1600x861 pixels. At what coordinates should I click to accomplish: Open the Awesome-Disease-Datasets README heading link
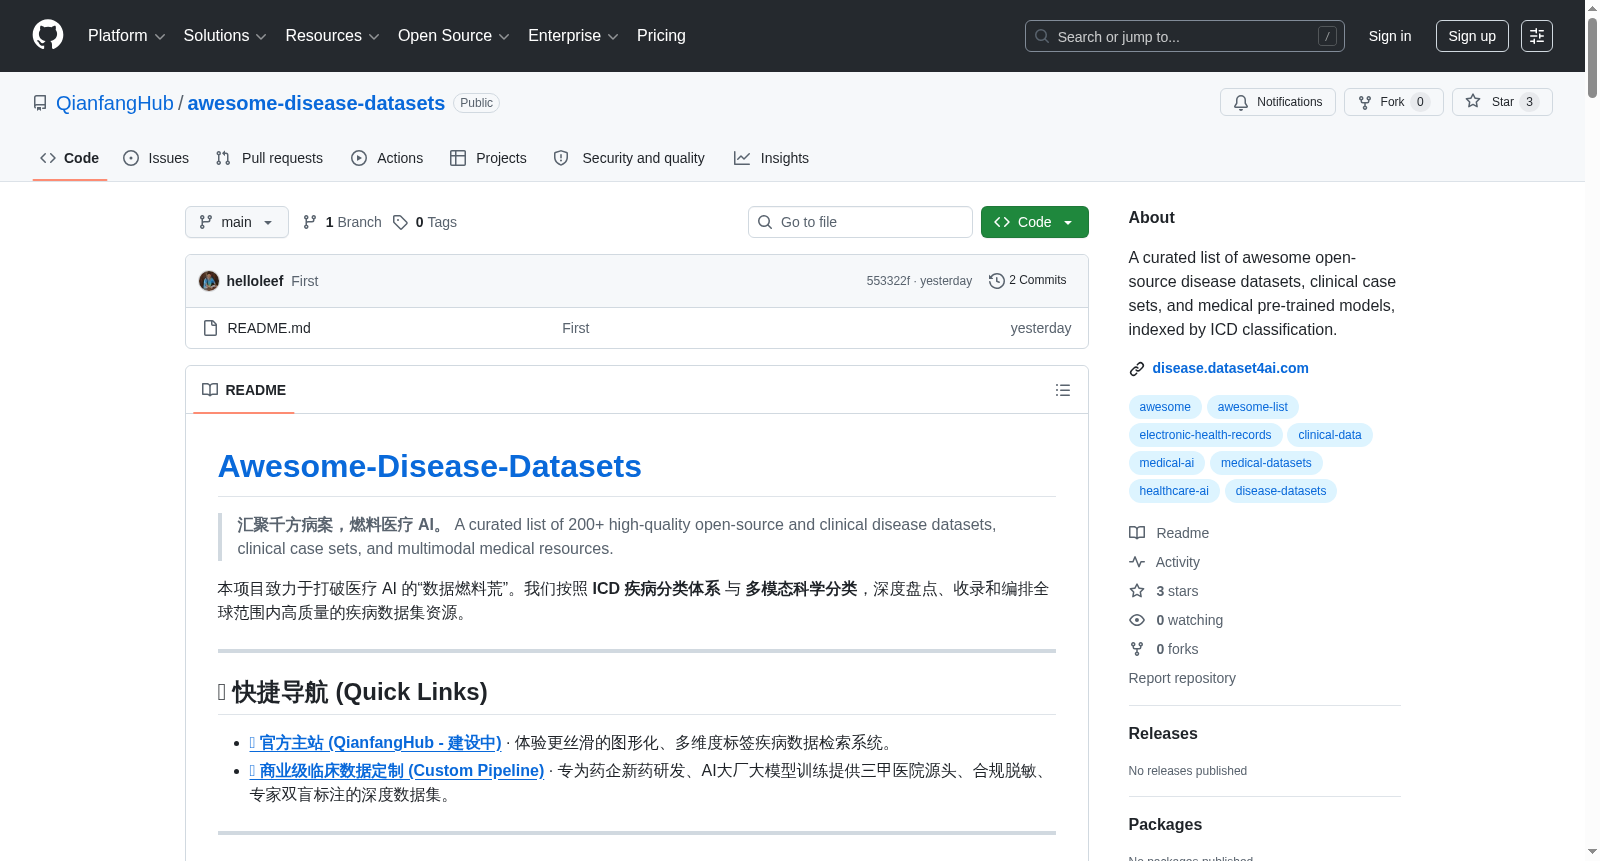tap(429, 466)
